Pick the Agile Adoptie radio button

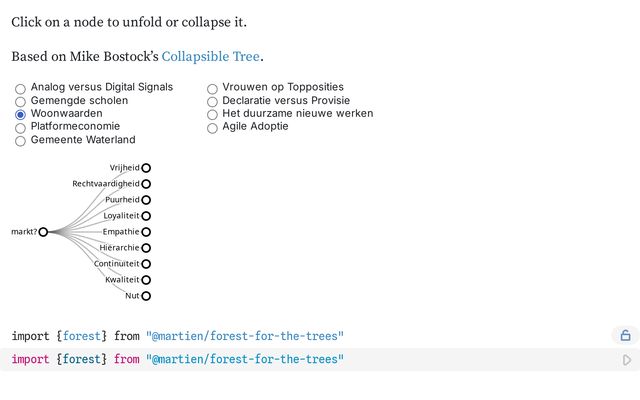(212, 128)
